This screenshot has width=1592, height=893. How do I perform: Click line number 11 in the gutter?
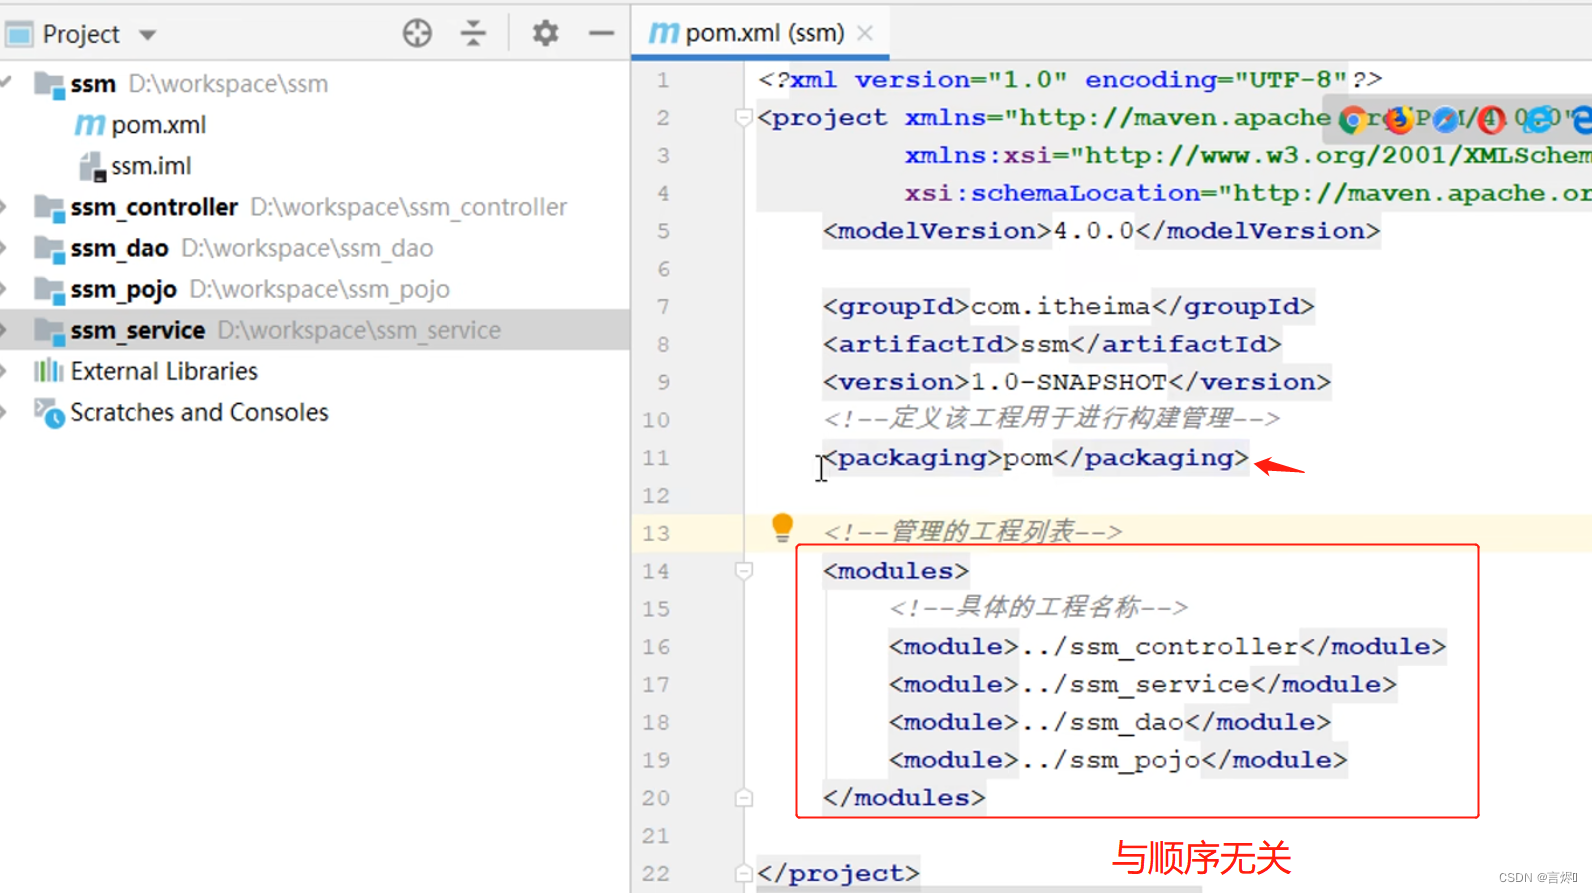tap(656, 458)
